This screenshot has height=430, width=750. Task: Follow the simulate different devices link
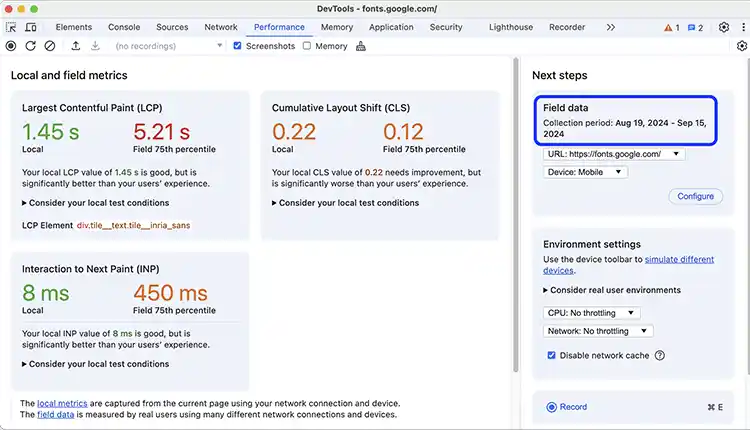[x=679, y=259]
